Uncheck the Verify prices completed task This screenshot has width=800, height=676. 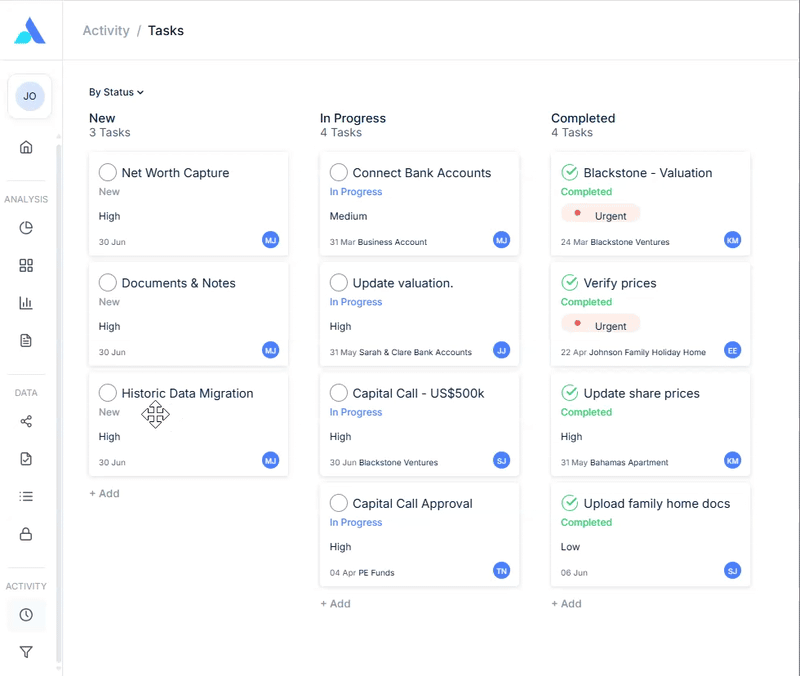569,283
